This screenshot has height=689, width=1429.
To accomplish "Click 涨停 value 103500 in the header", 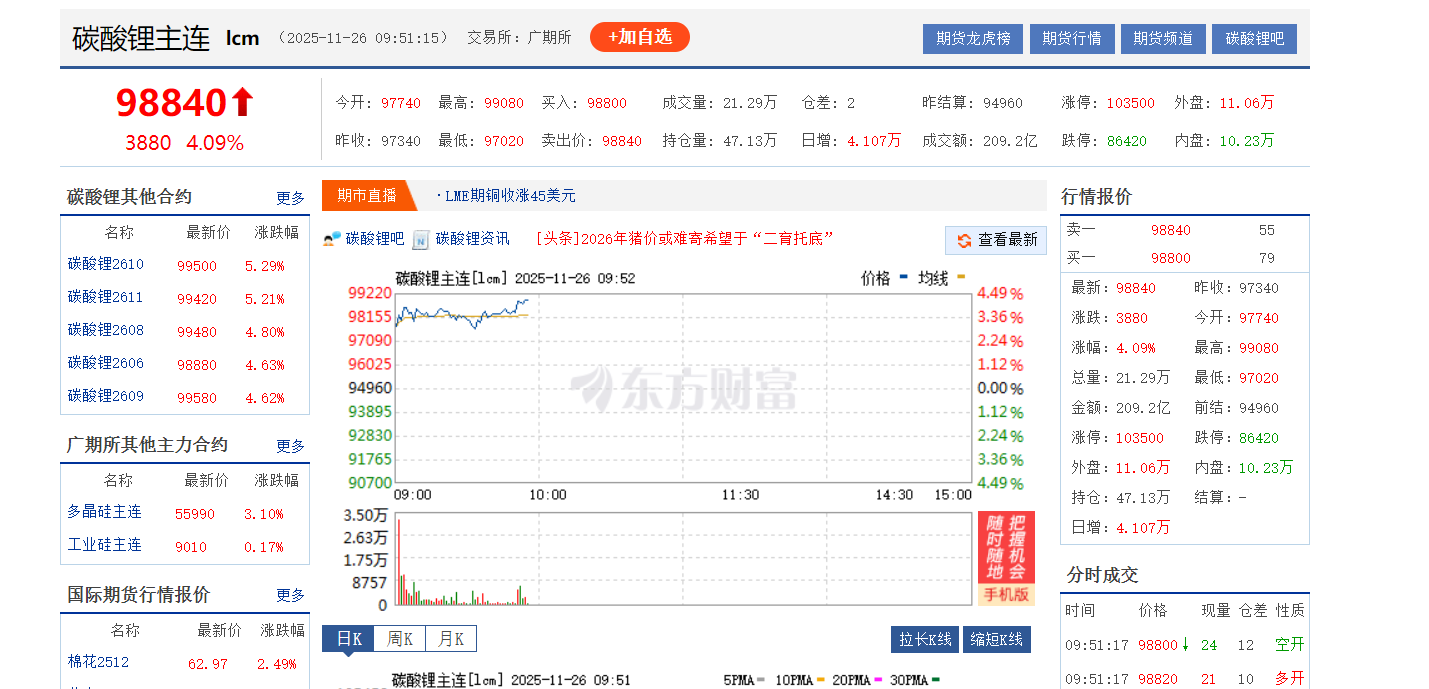I will click(x=1130, y=103).
